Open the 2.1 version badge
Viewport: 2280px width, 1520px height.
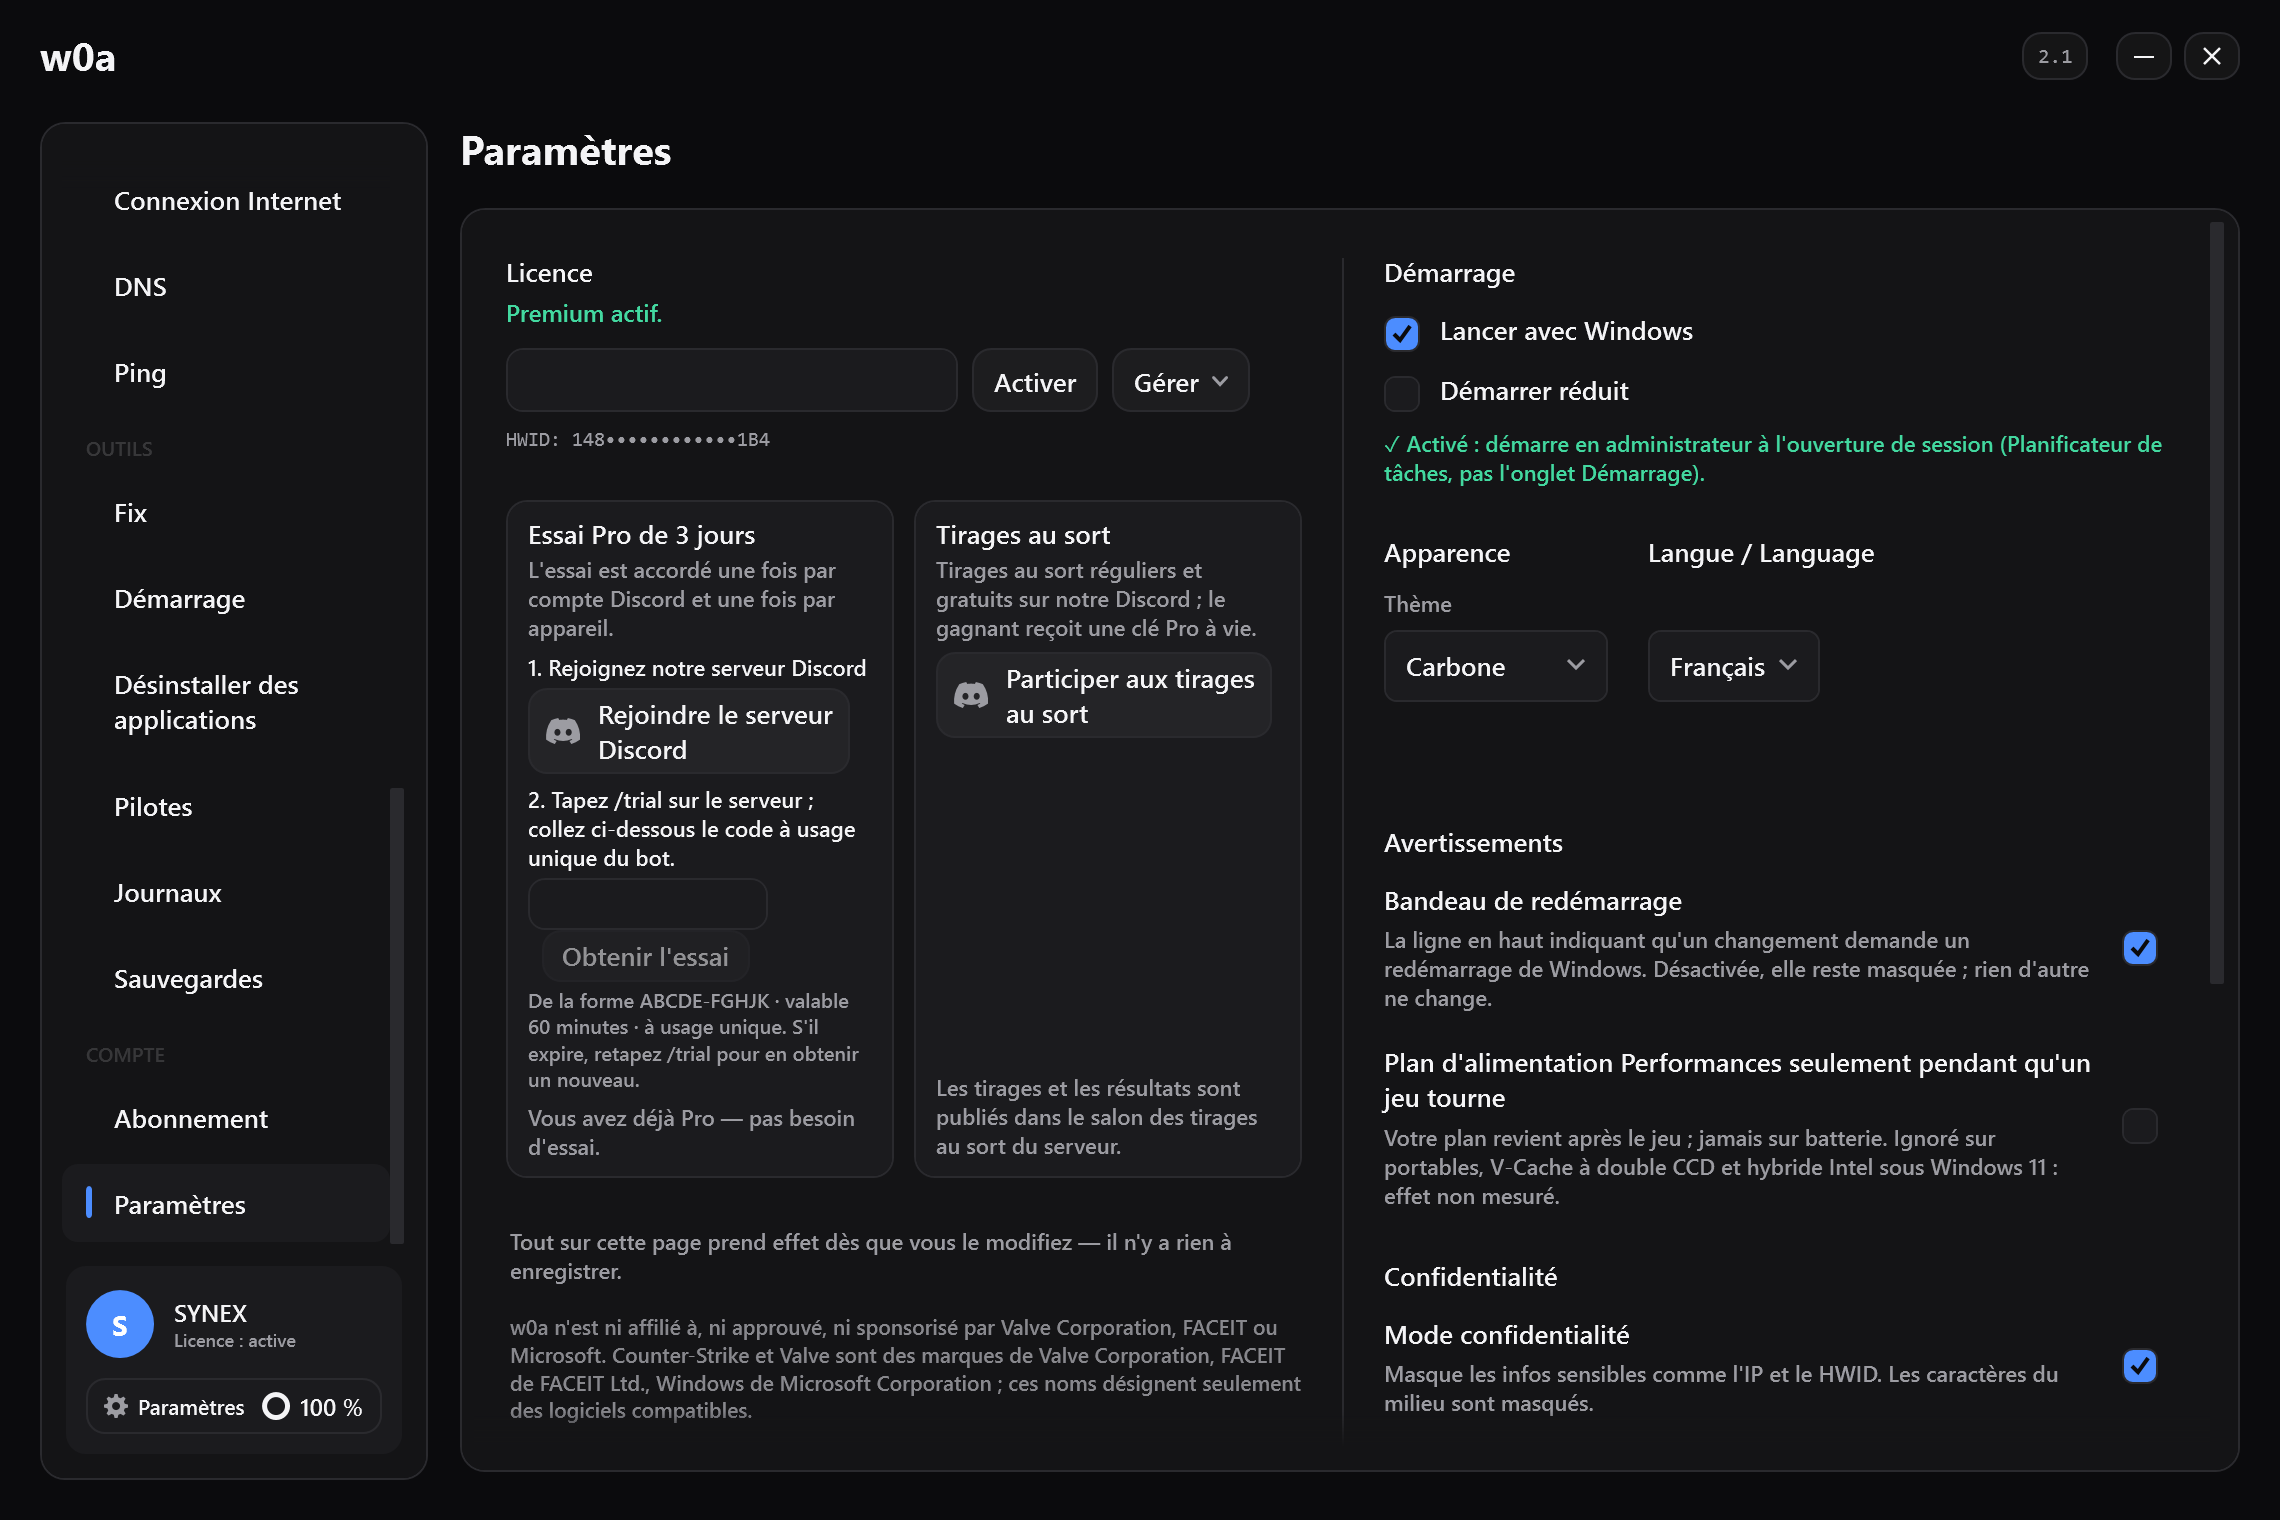tap(2055, 56)
